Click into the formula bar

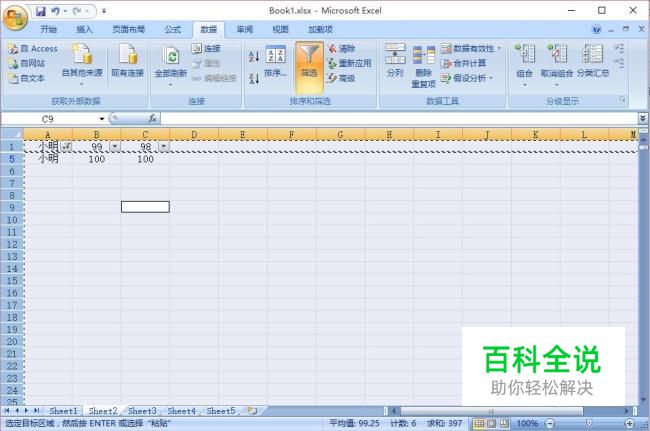399,119
